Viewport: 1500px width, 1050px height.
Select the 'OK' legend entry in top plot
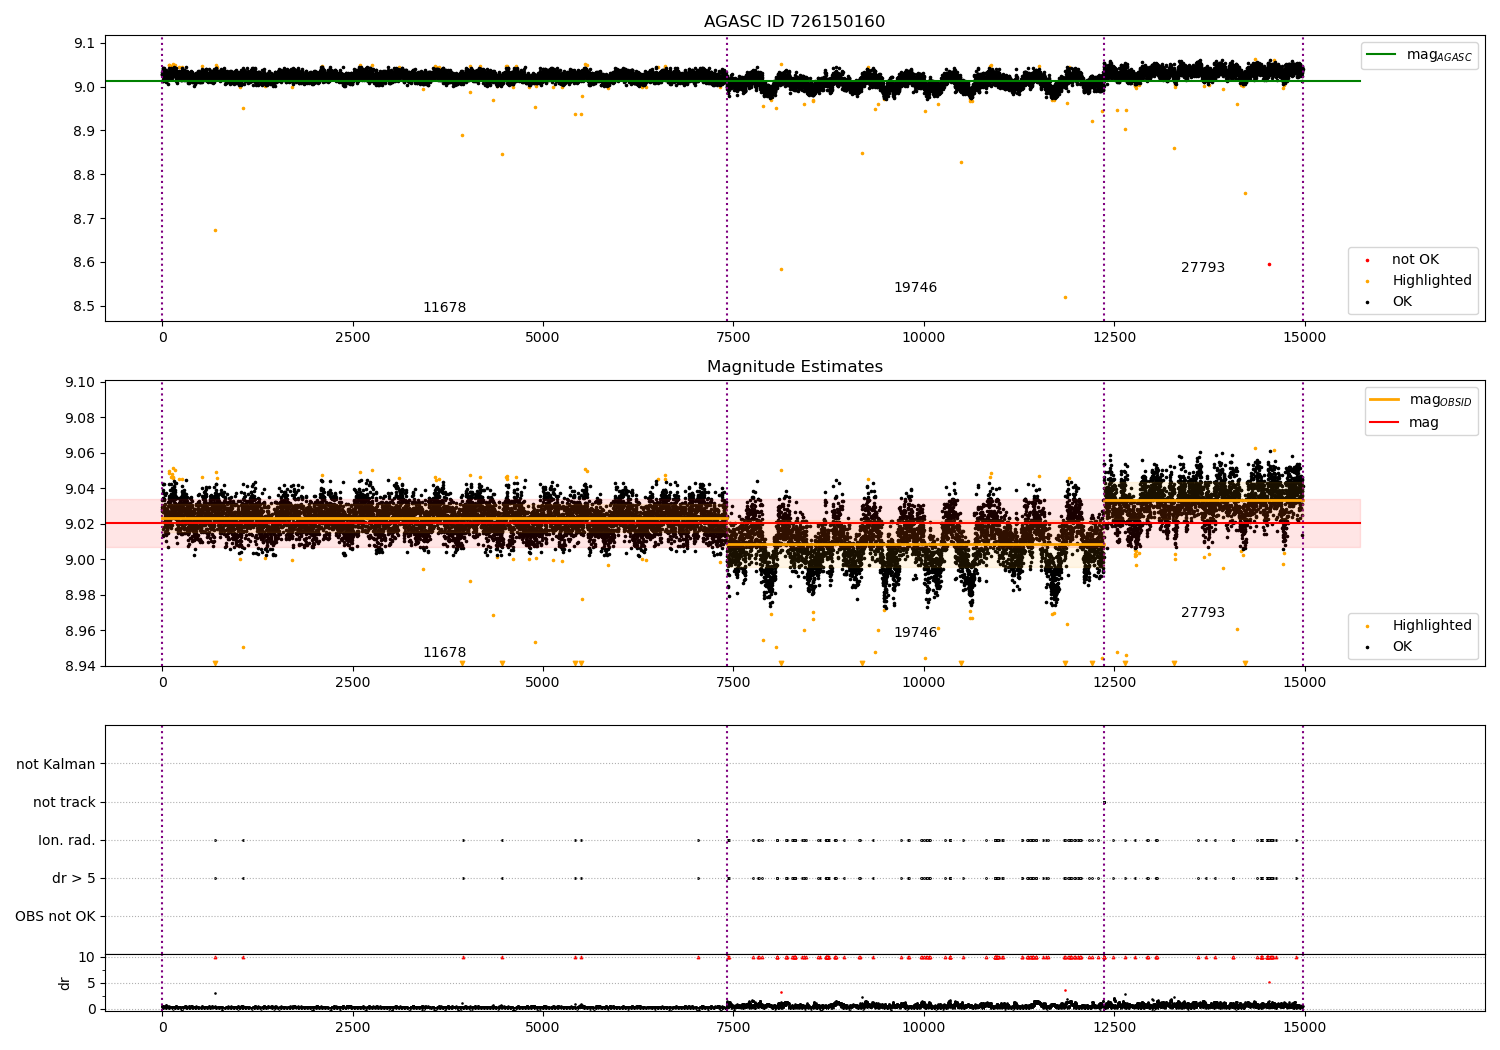pos(1402,301)
